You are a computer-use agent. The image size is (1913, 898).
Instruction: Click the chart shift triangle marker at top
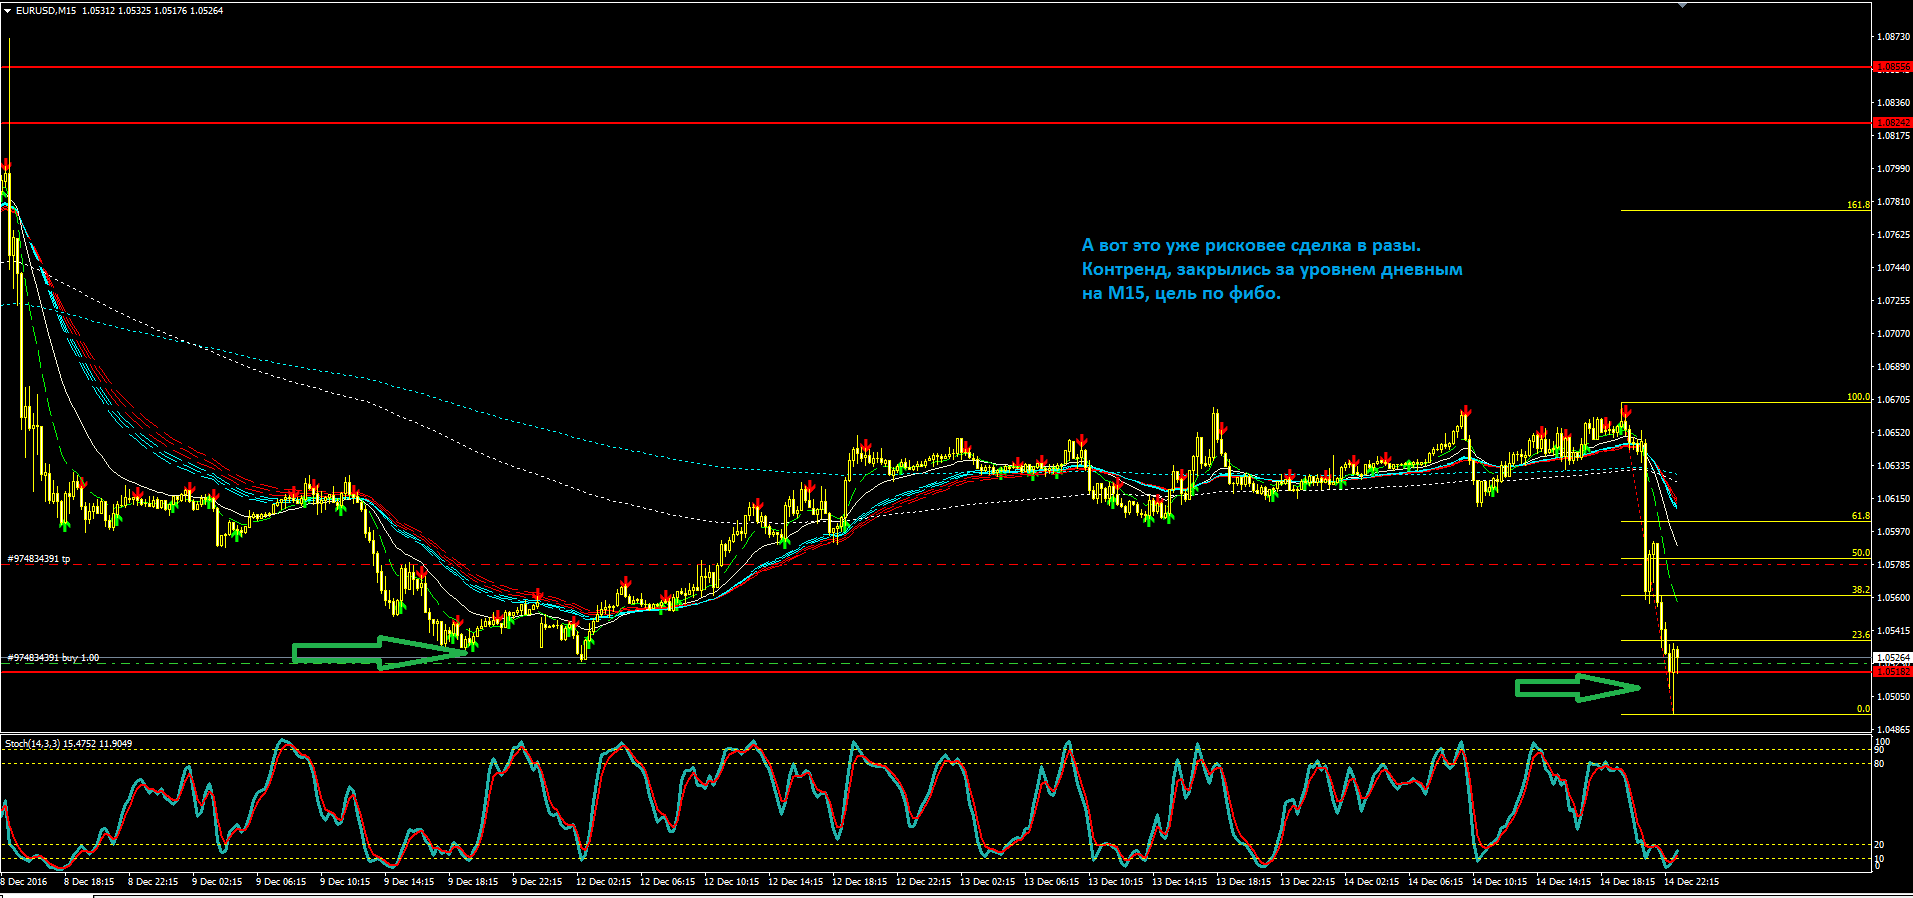click(x=1683, y=5)
